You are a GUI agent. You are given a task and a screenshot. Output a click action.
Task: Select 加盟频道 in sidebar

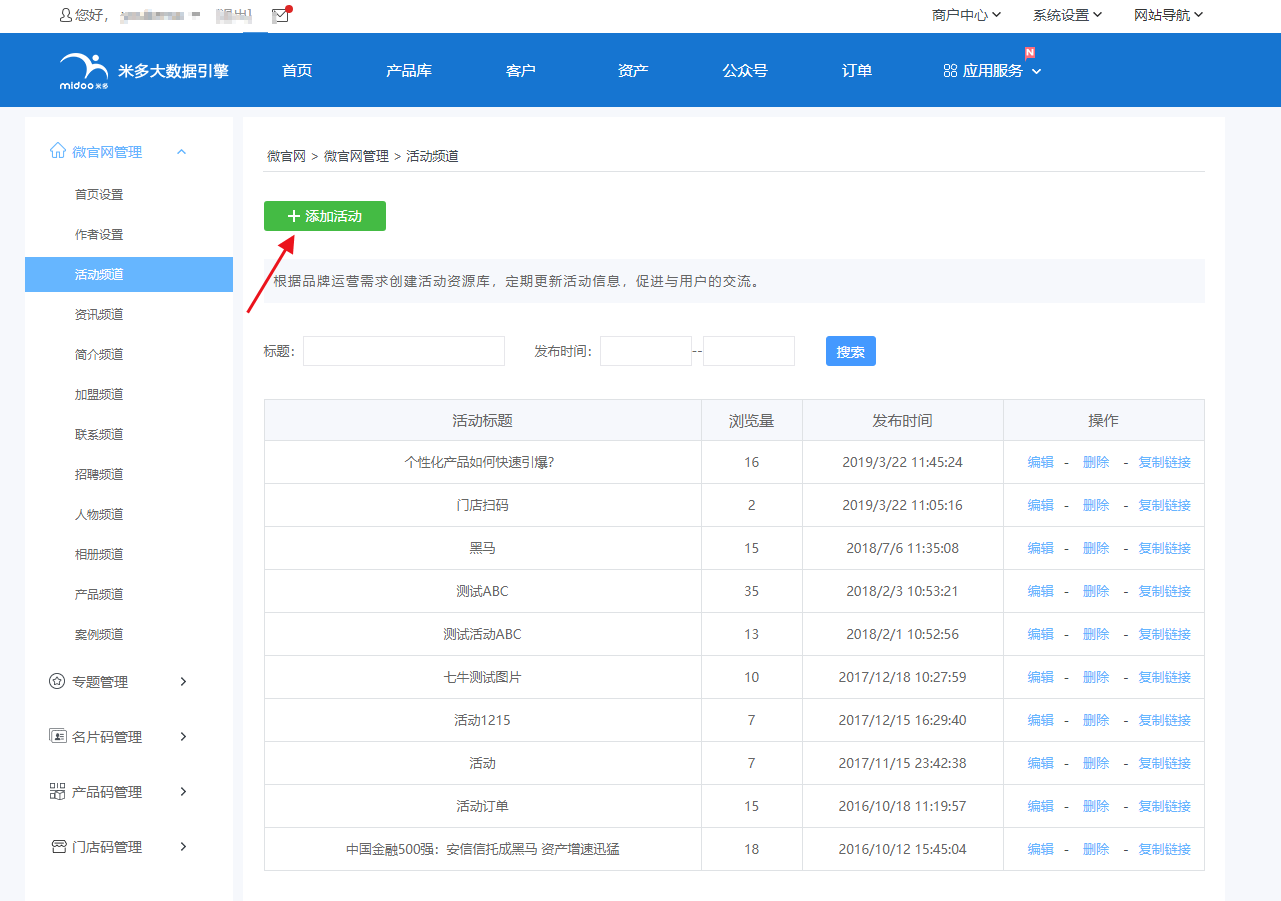point(99,394)
